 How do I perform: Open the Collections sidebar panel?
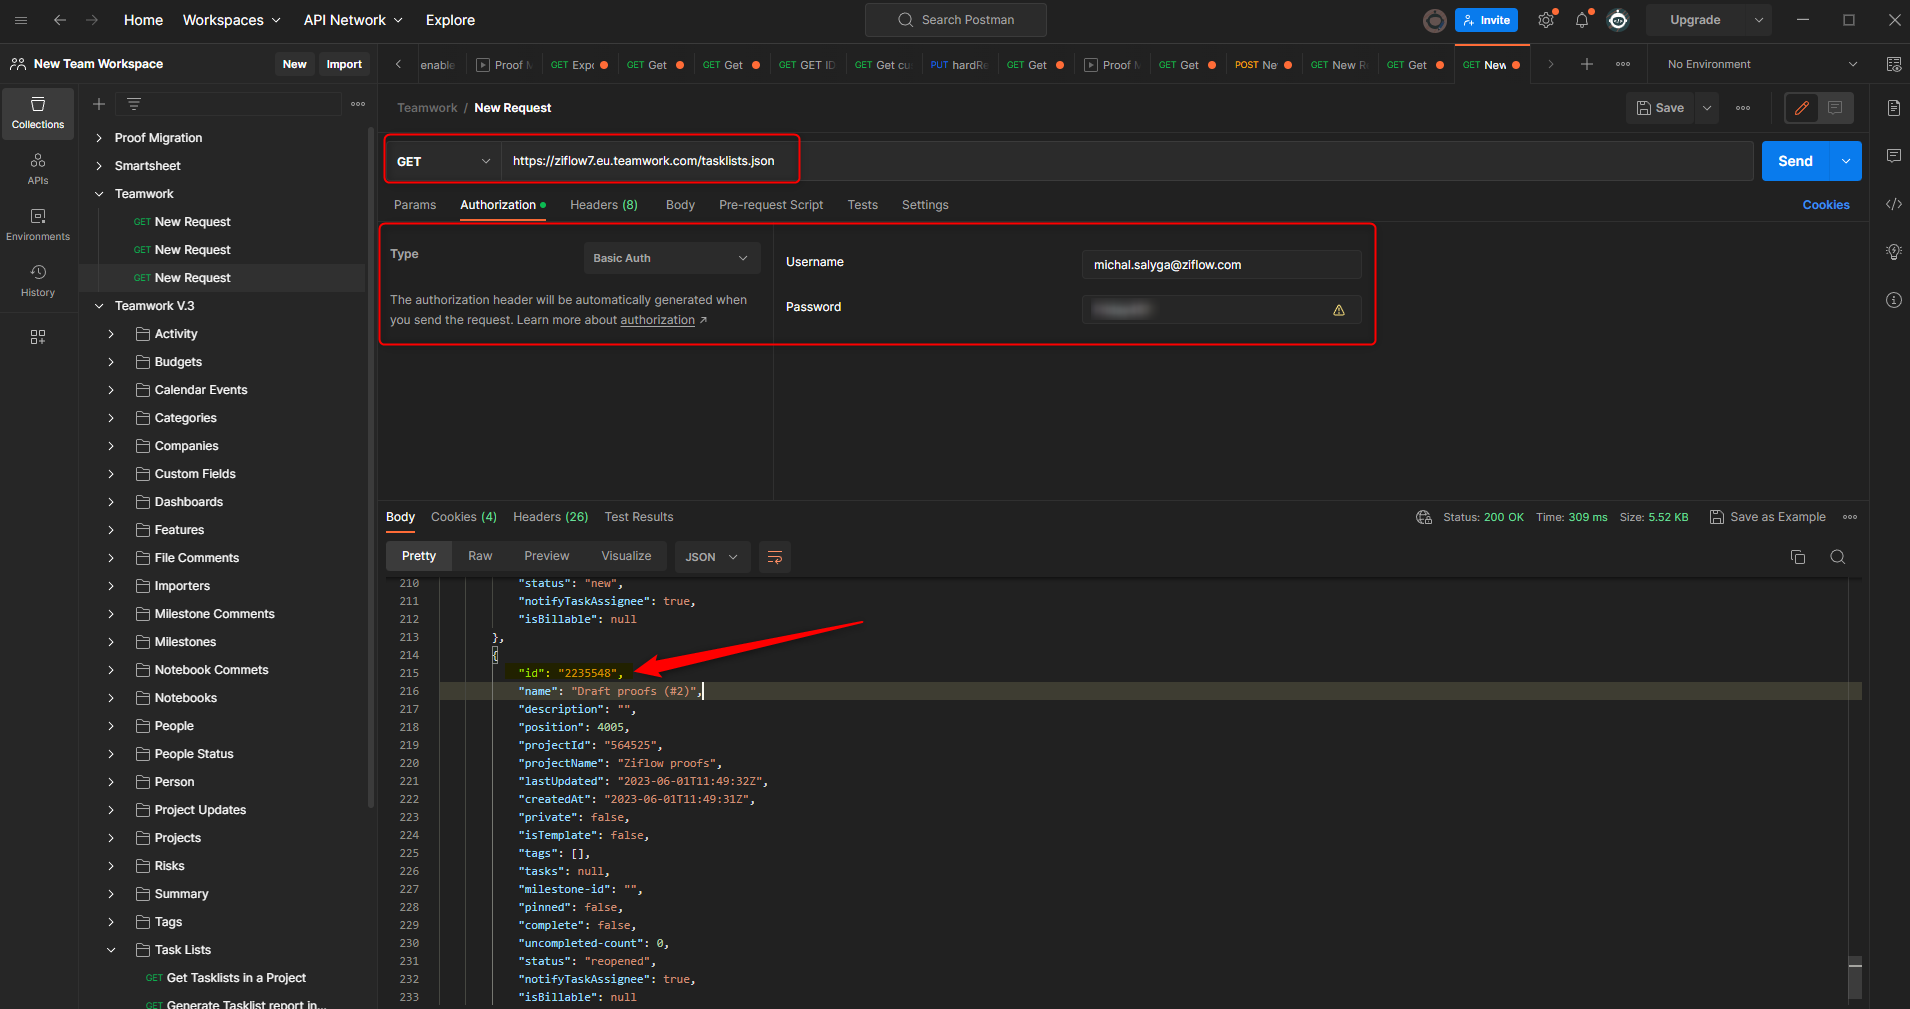(38, 113)
